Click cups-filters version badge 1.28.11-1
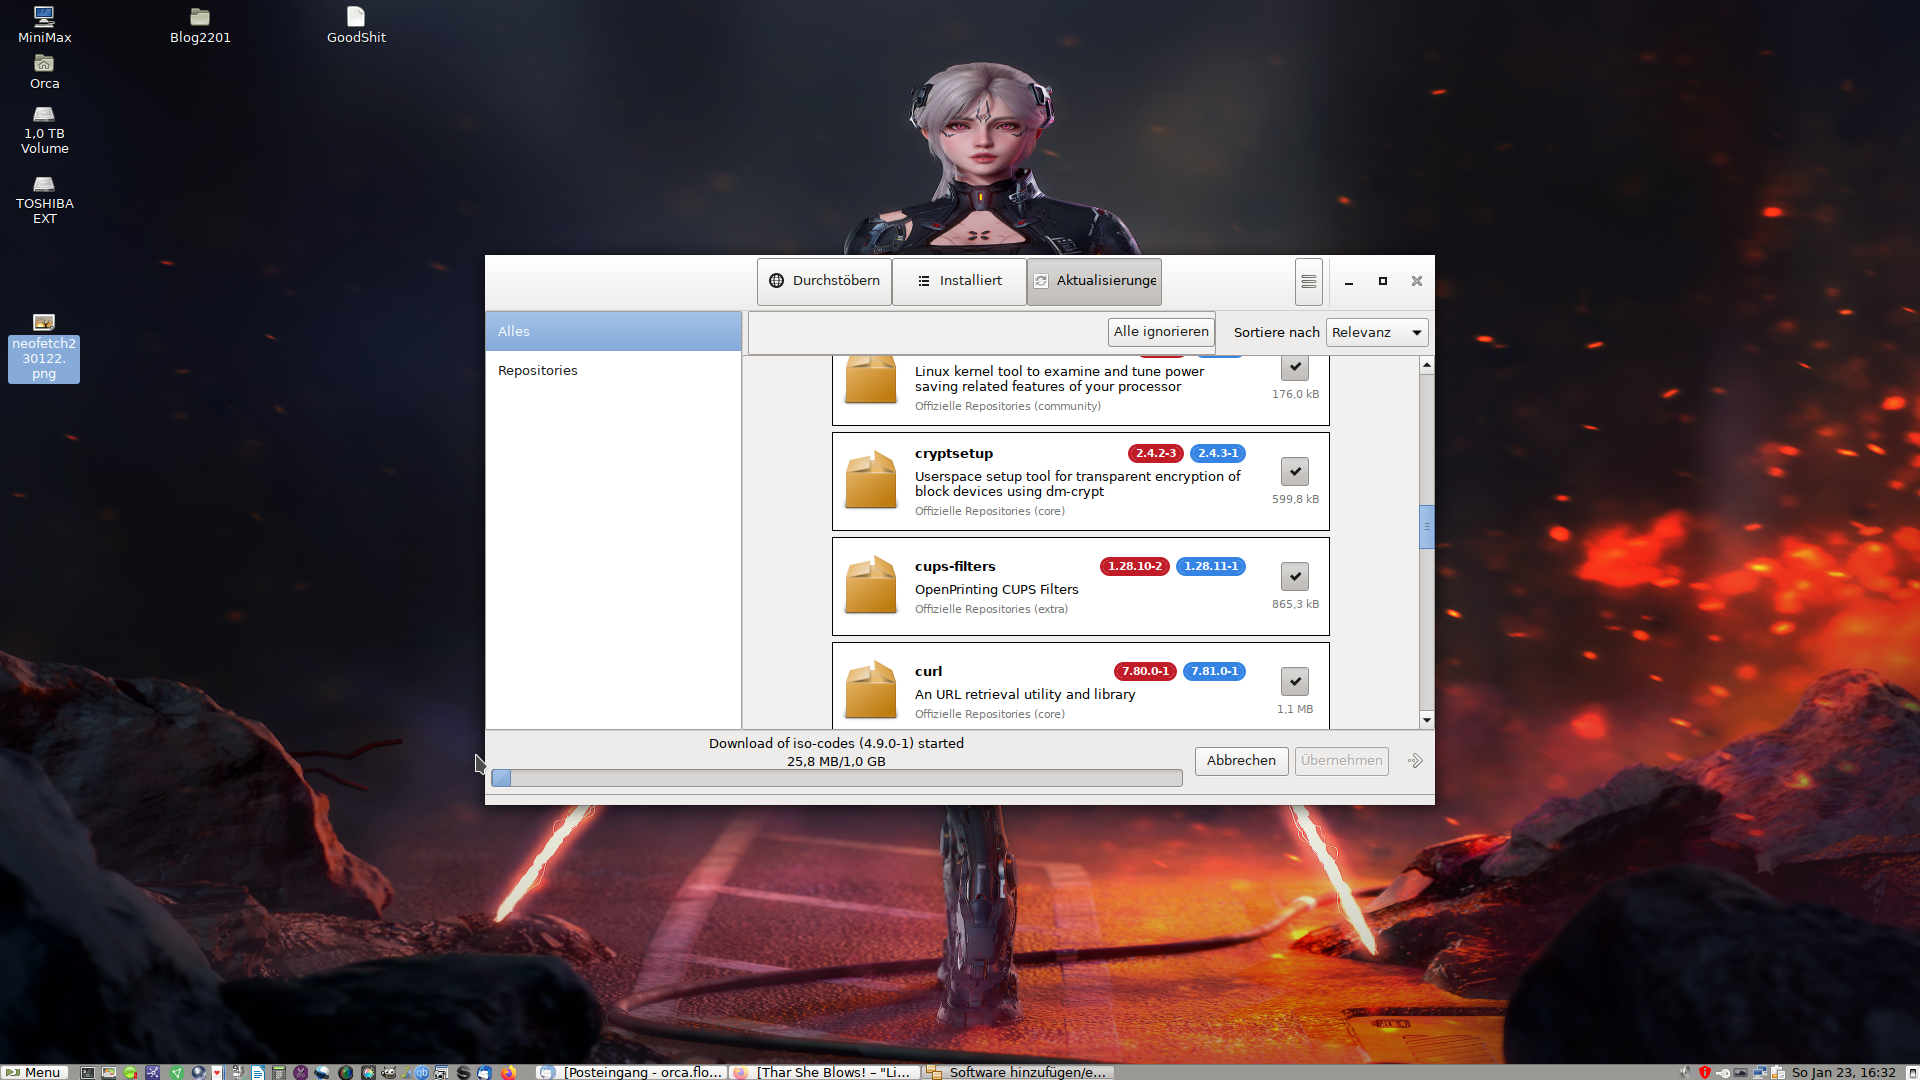 click(x=1210, y=566)
